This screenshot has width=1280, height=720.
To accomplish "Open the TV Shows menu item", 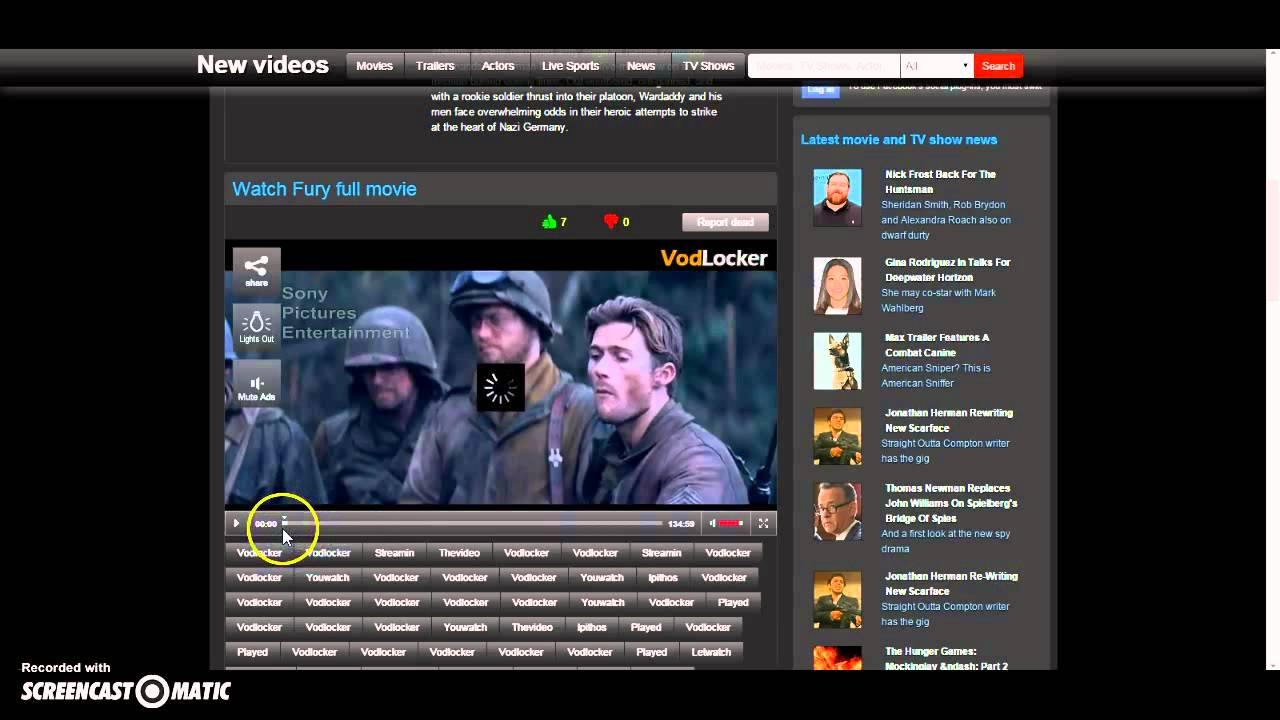I will [708, 66].
